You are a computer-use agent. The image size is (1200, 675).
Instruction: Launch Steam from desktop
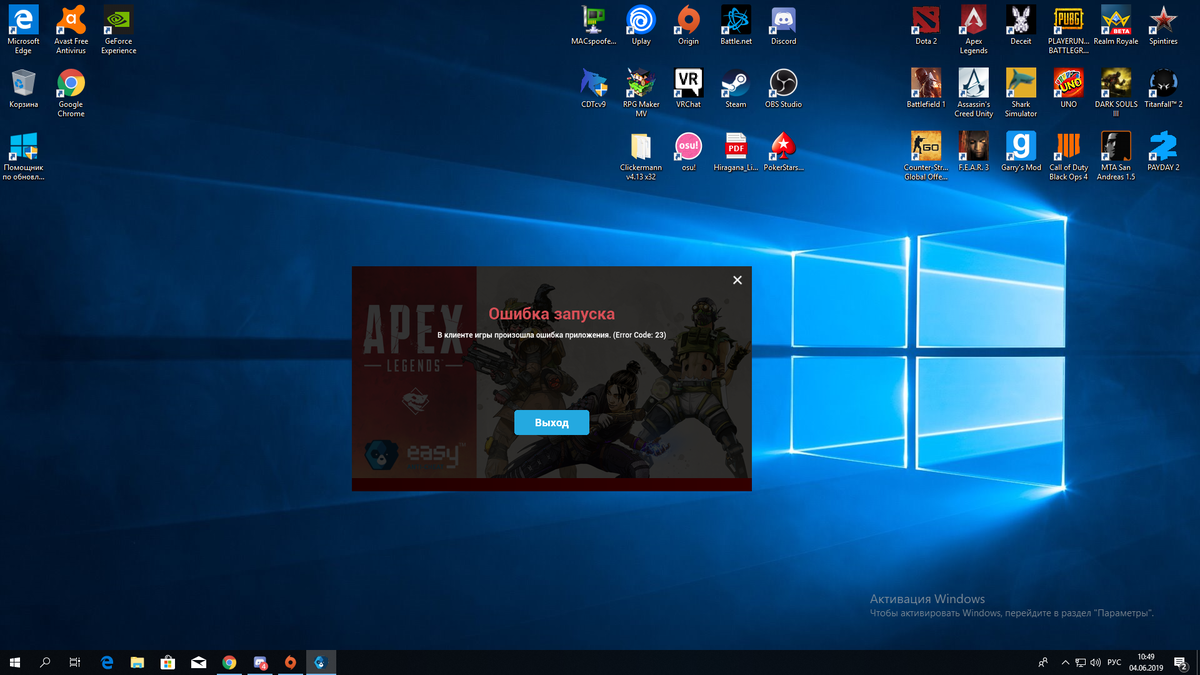(x=736, y=88)
